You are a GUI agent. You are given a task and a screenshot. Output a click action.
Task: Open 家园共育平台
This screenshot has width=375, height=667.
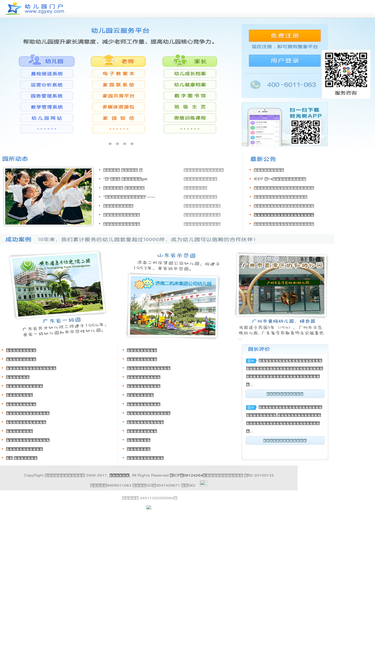coord(118,96)
